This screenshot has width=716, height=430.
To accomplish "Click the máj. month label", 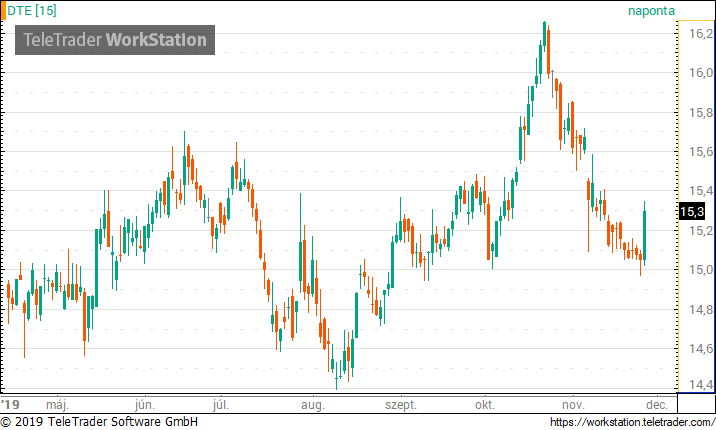I will coord(58,404).
